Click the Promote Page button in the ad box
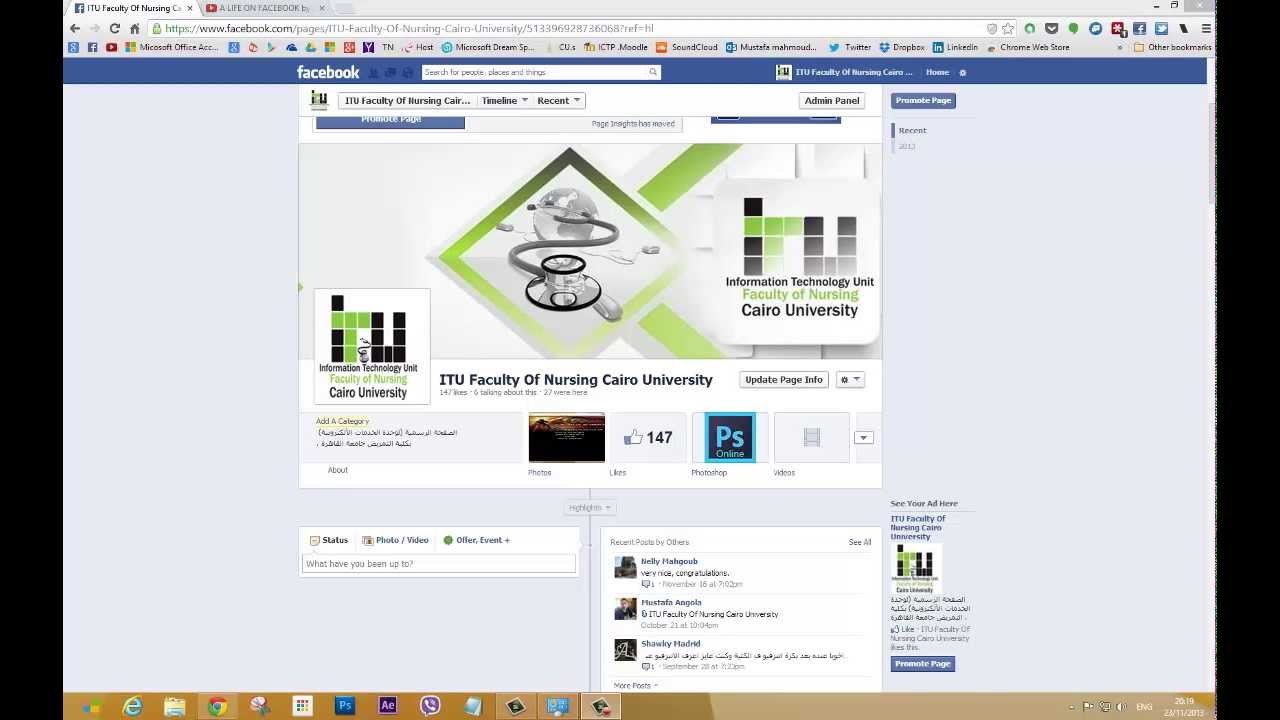The image size is (1280, 720). (923, 664)
